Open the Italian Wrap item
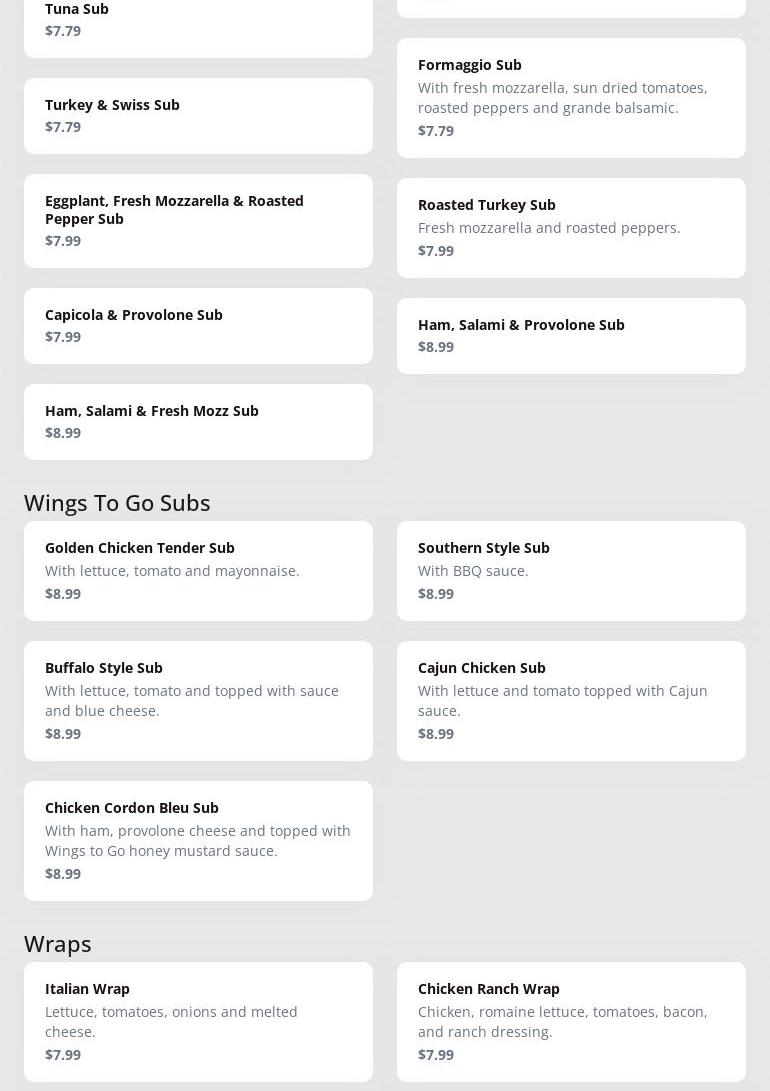The image size is (770, 1091). pos(198,1022)
